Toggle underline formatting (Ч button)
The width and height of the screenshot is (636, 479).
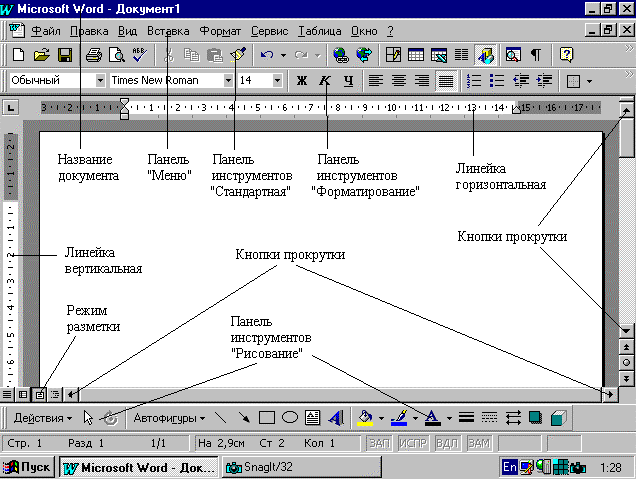(x=348, y=81)
